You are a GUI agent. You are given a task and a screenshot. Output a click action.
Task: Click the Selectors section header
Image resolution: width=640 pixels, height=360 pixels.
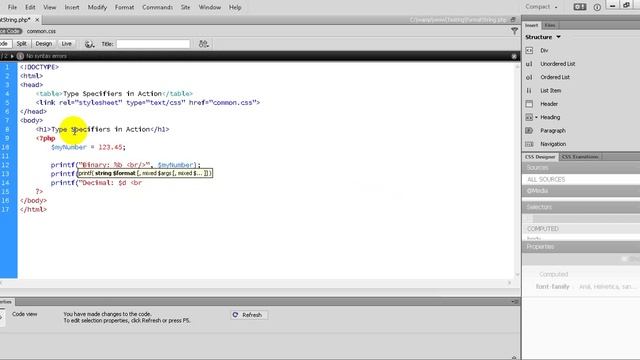581,207
